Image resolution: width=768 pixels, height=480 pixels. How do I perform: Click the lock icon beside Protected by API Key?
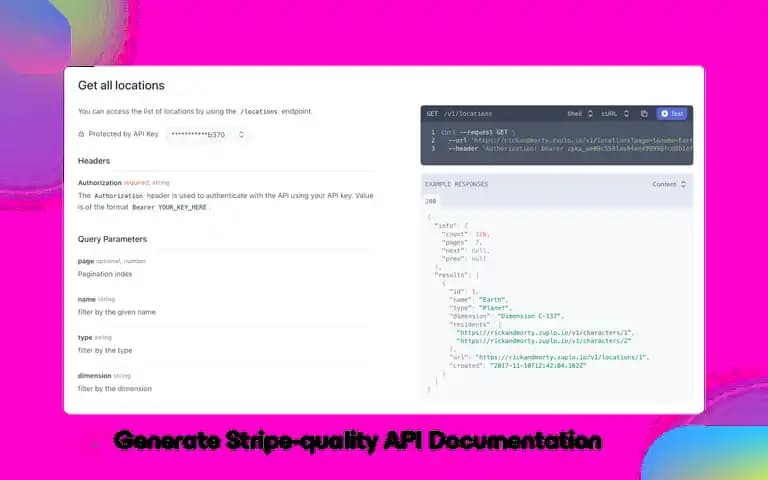pos(81,134)
